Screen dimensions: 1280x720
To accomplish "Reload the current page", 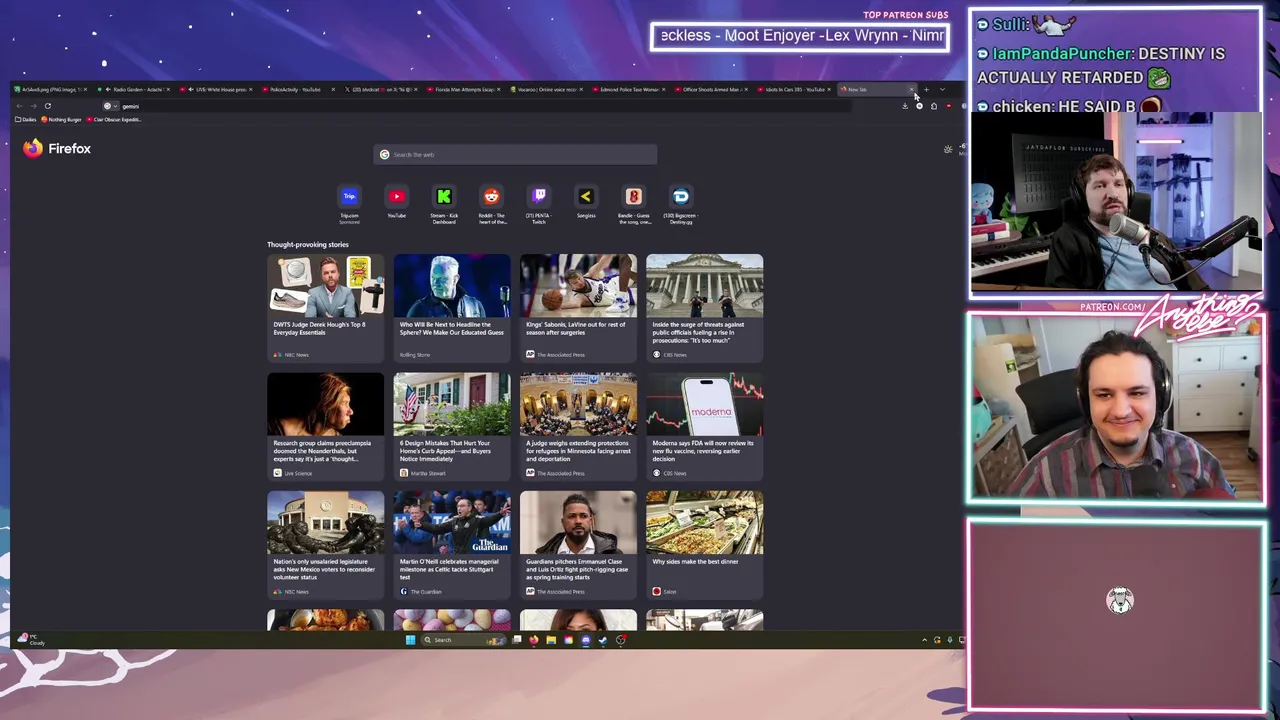I will pyautogui.click(x=47, y=106).
